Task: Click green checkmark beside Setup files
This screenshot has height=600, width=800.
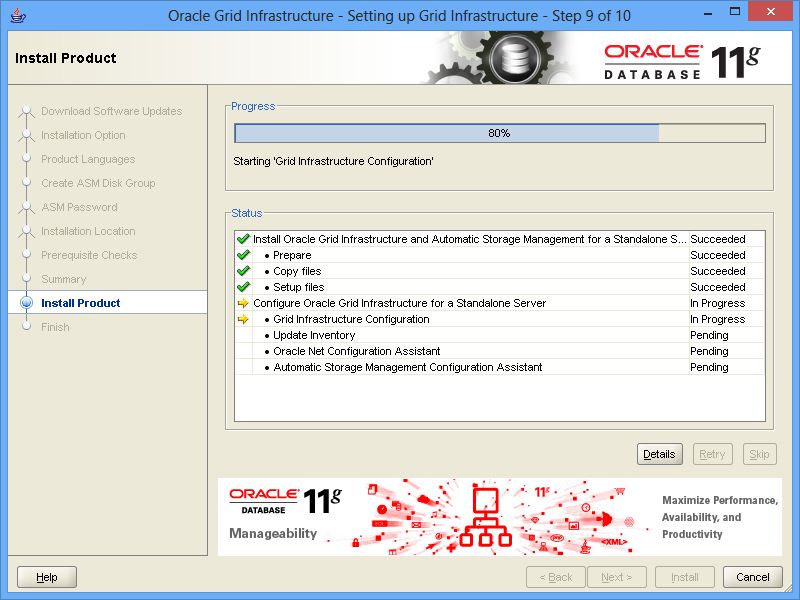Action: (243, 287)
